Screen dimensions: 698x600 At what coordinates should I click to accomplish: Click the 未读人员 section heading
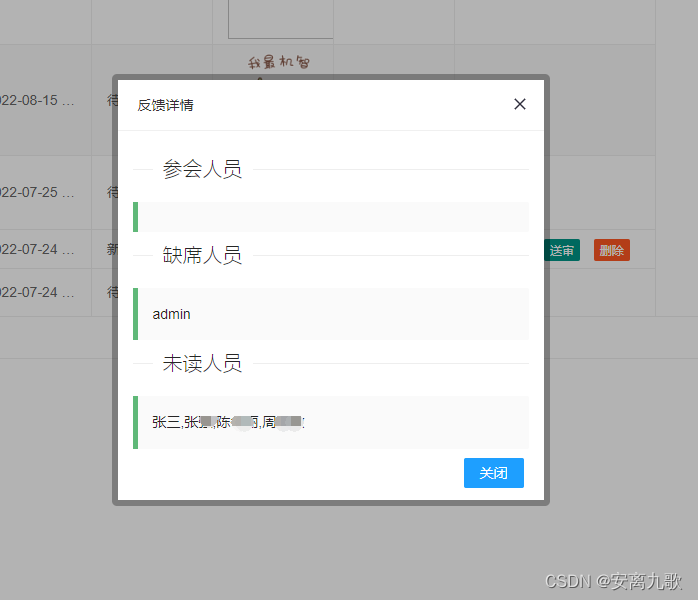click(202, 363)
